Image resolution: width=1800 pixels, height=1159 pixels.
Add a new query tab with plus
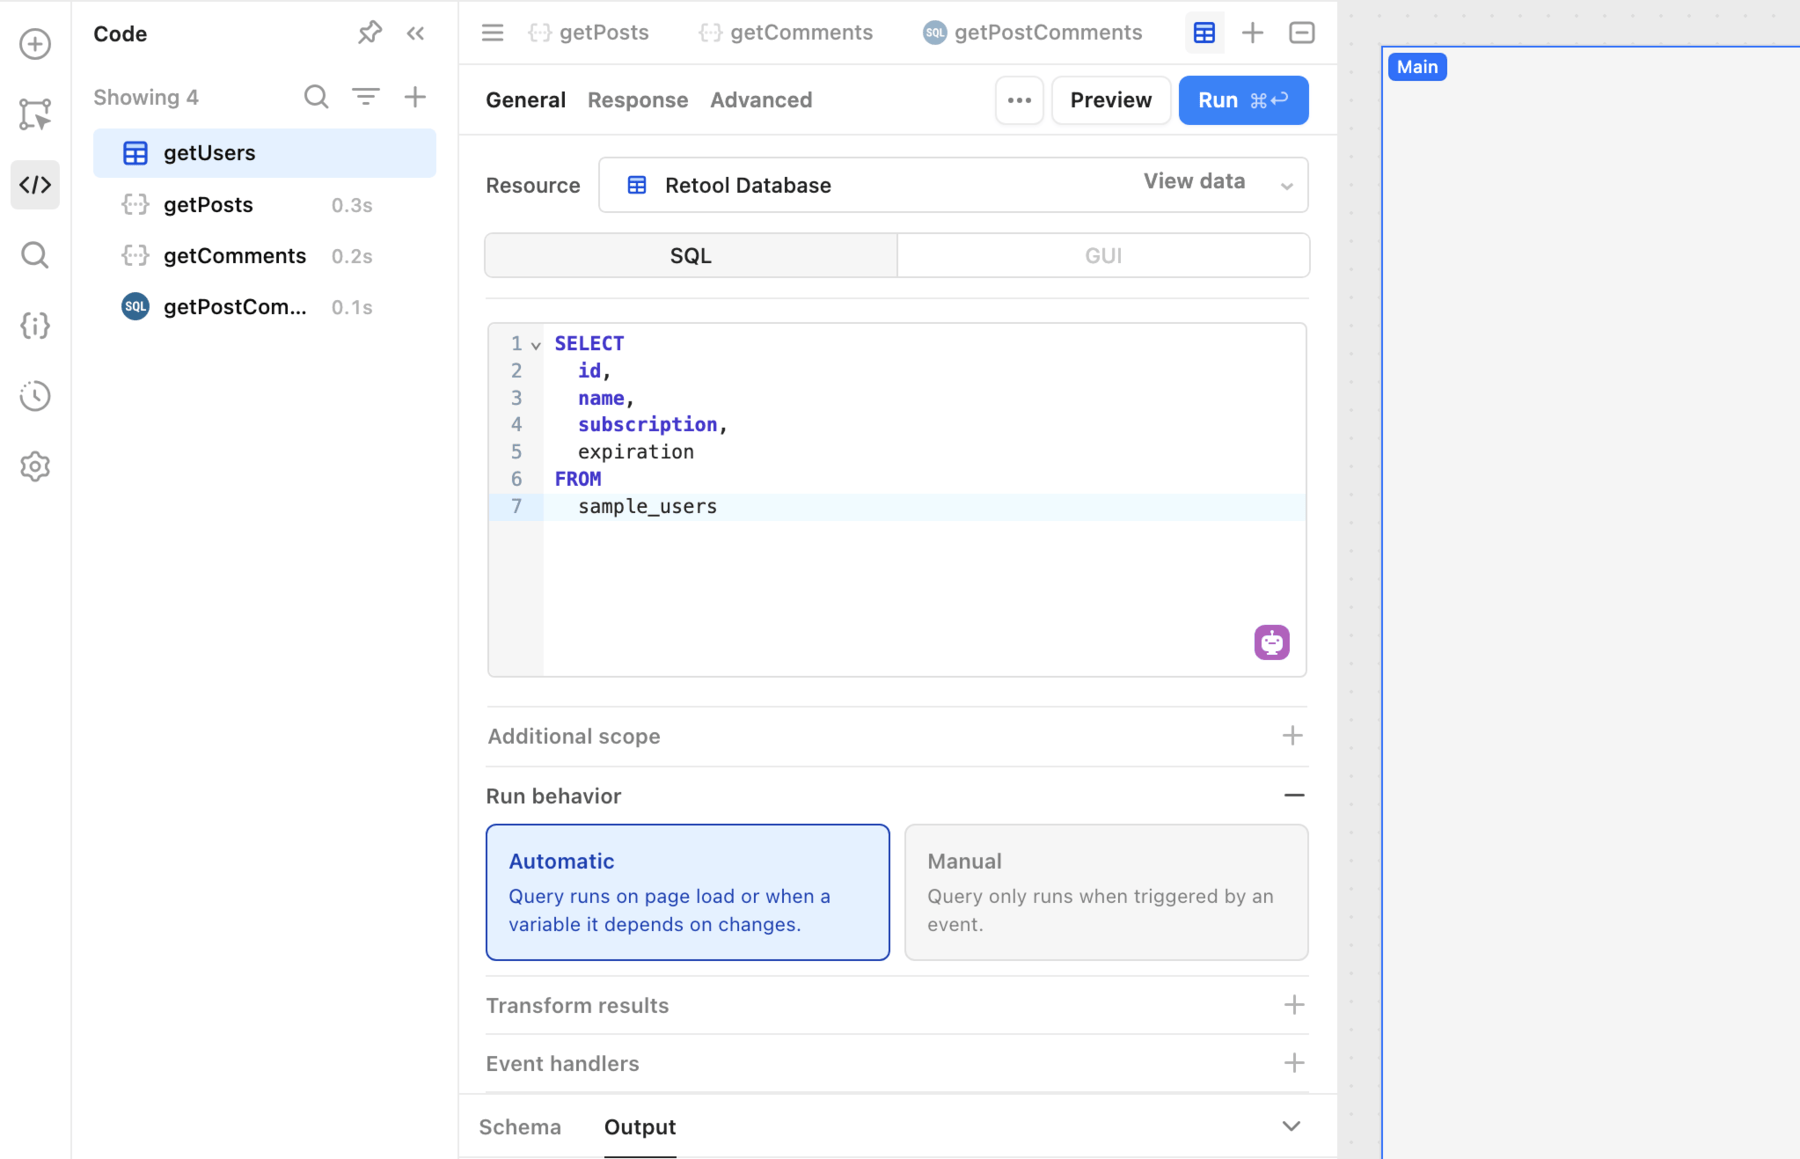point(1252,33)
